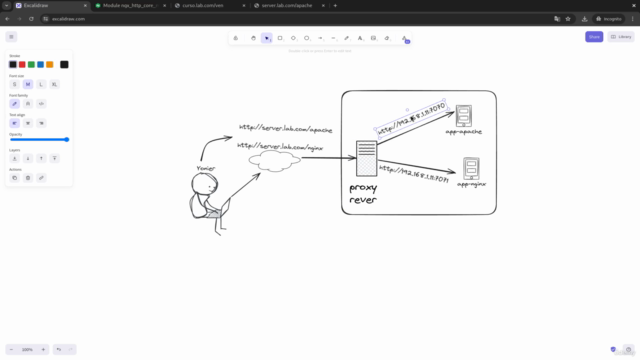The image size is (640, 360).
Task: Select the Text tool
Action: click(x=360, y=38)
